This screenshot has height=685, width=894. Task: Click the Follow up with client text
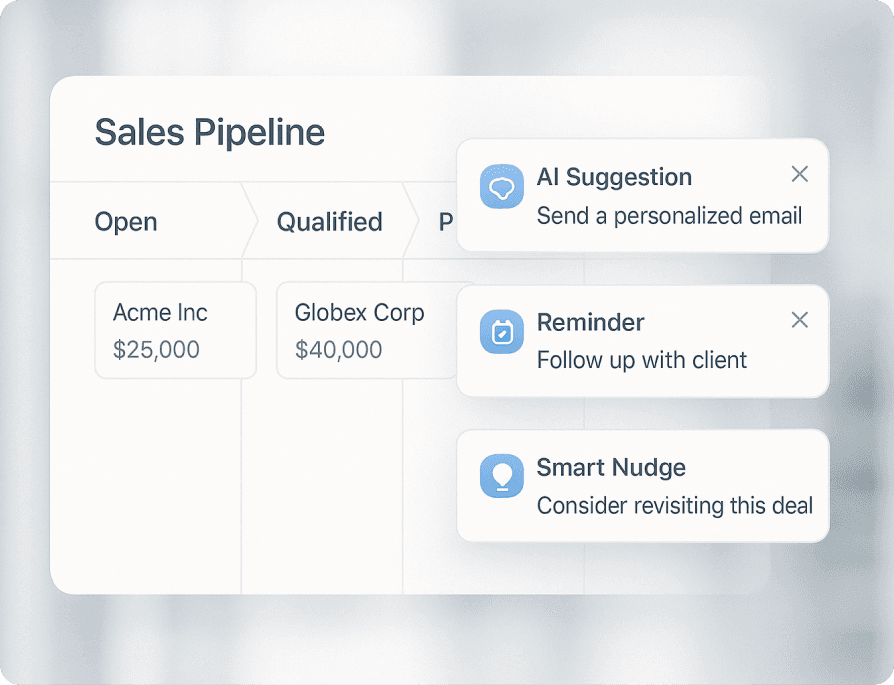(642, 360)
